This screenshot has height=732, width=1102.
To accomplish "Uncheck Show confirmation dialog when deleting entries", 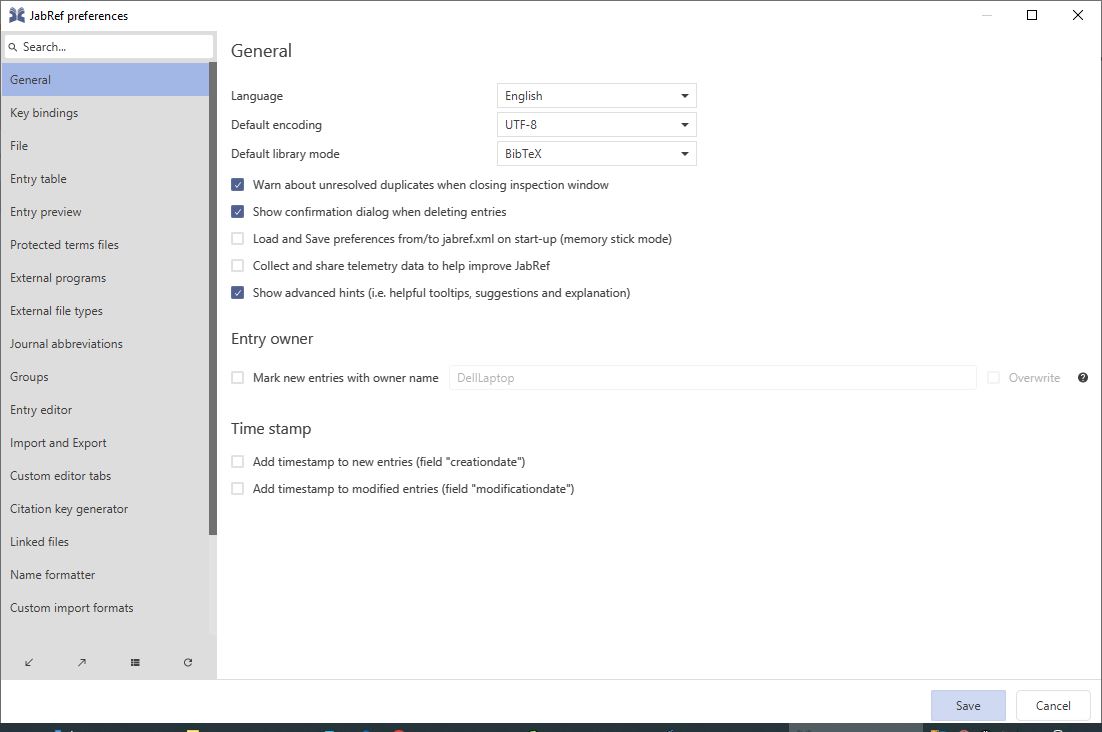I will pyautogui.click(x=238, y=211).
